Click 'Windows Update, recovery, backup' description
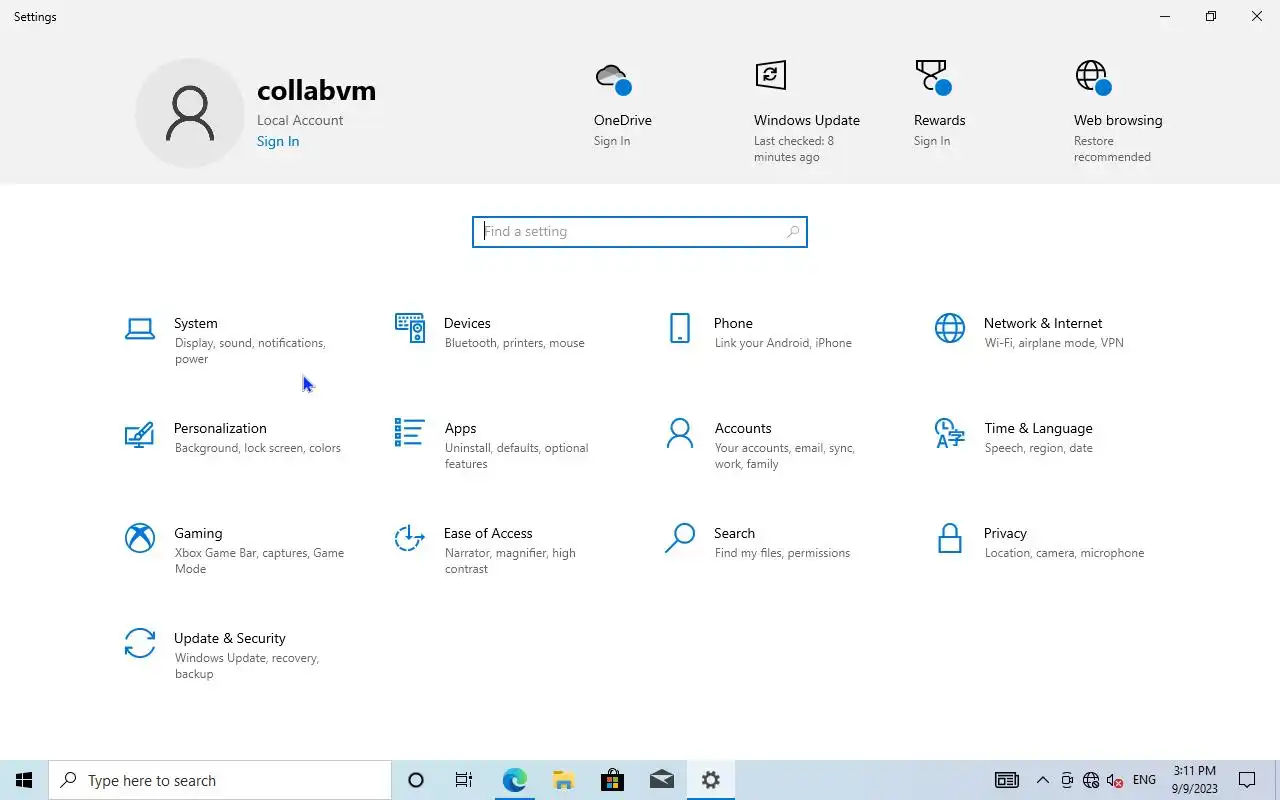The width and height of the screenshot is (1280, 800). 247,666
